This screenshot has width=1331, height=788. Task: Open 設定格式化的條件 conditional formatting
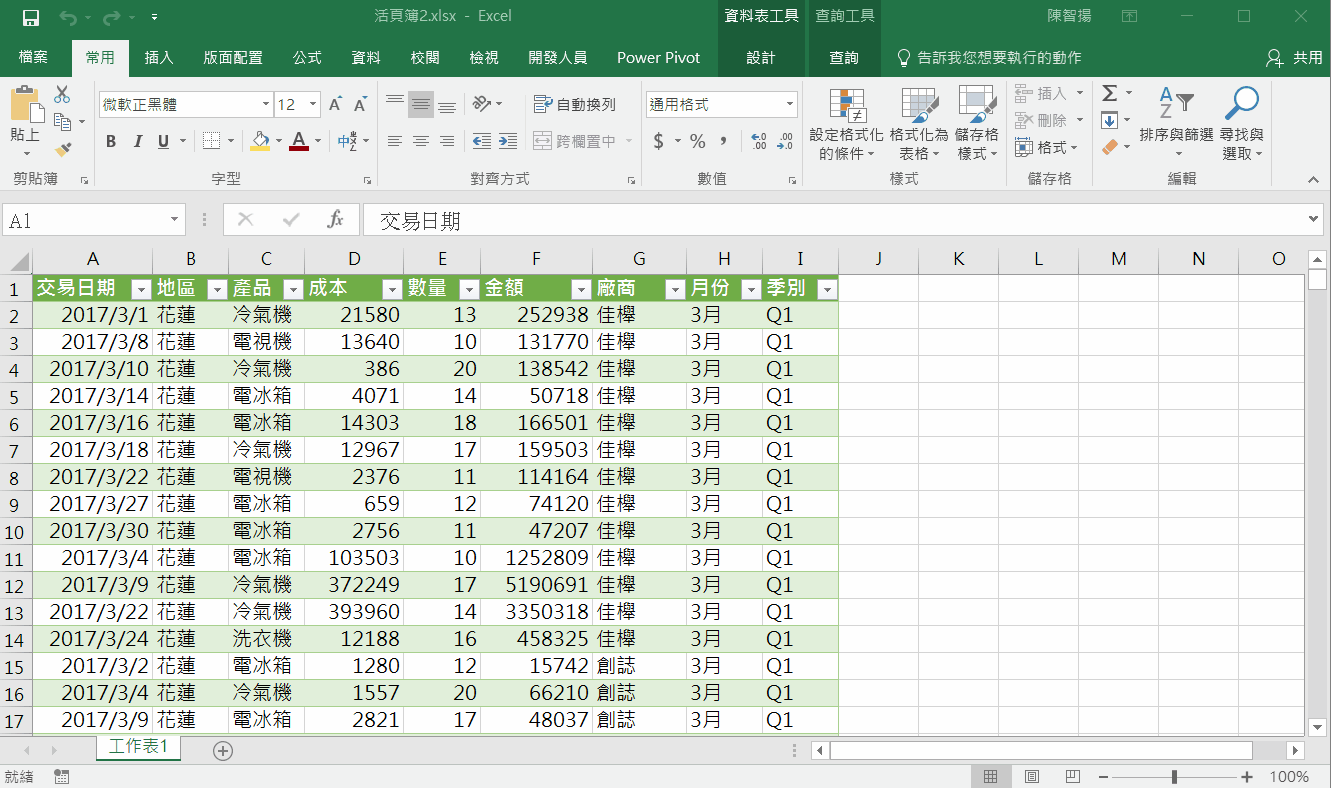click(x=846, y=124)
